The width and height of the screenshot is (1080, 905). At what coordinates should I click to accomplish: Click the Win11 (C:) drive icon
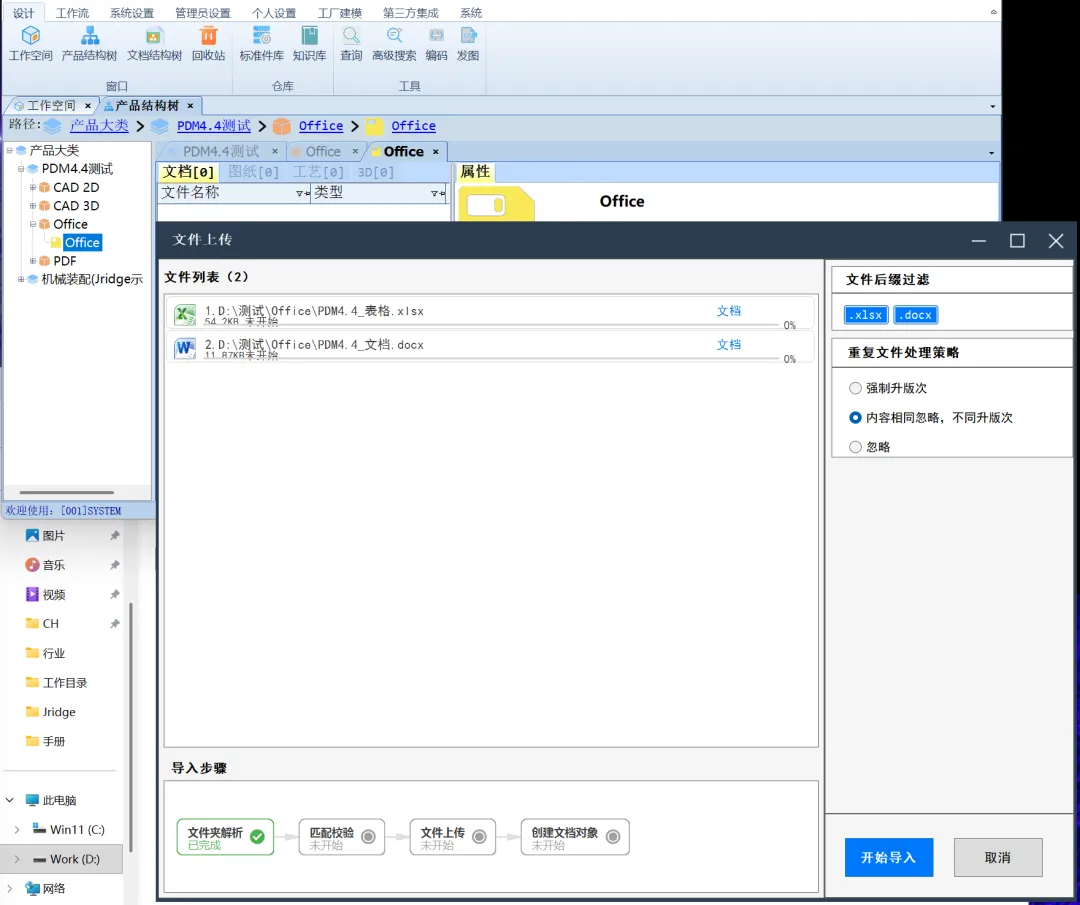(39, 829)
